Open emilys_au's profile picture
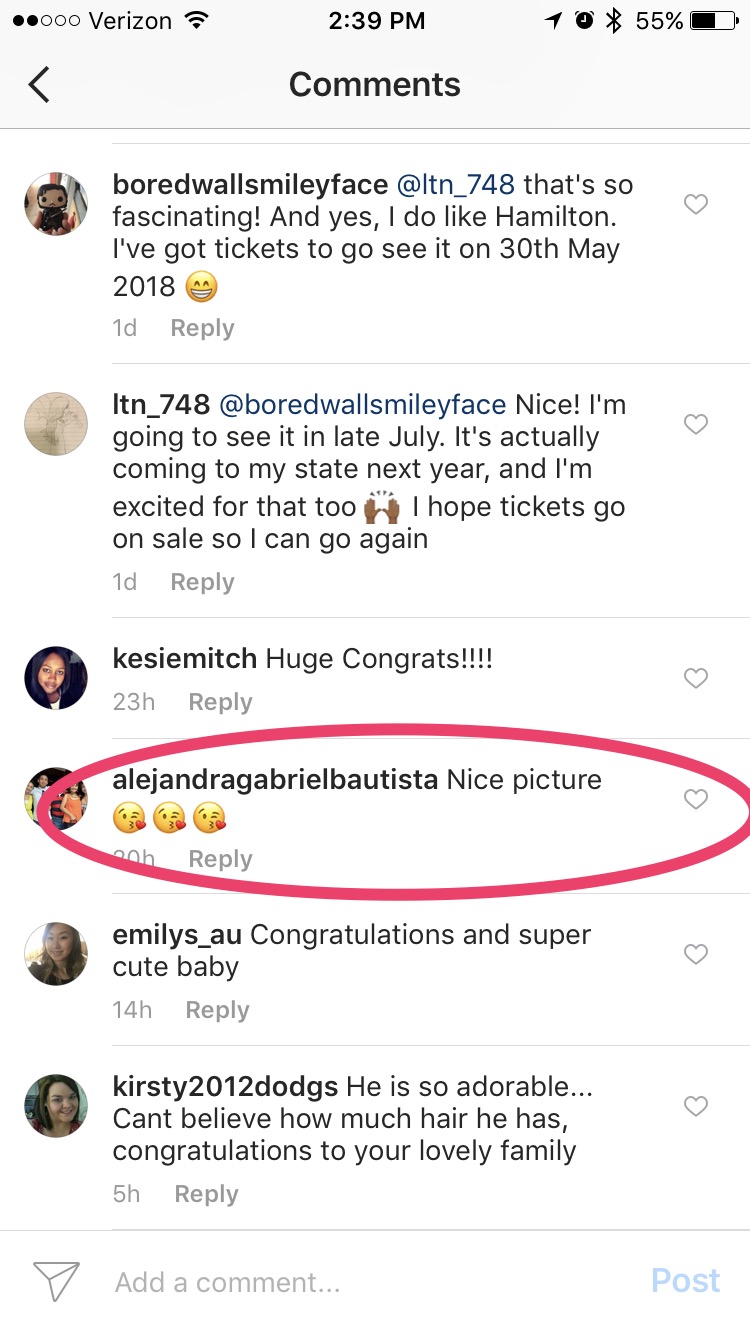Image resolution: width=750 pixels, height=1334 pixels. pyautogui.click(x=56, y=954)
